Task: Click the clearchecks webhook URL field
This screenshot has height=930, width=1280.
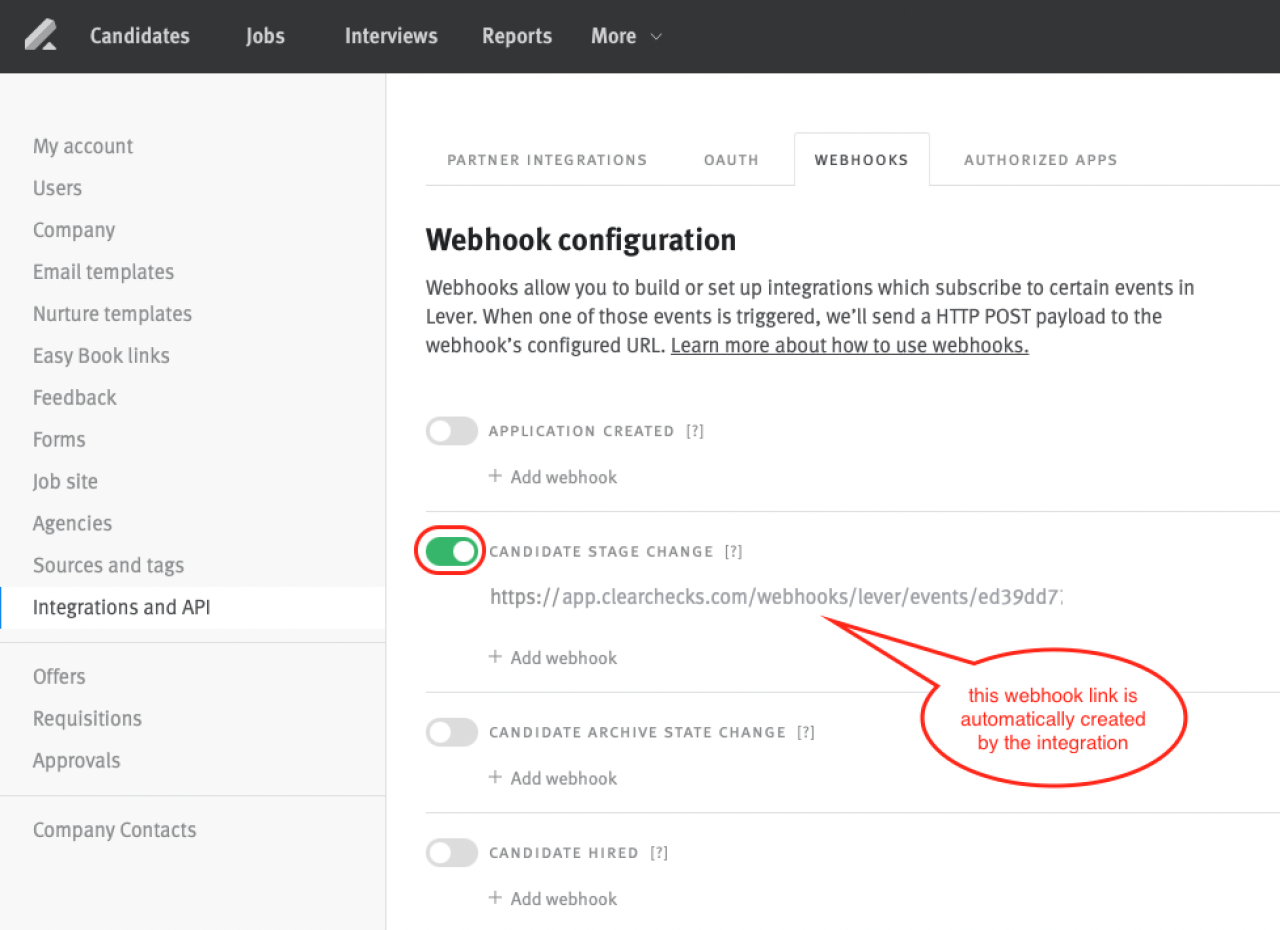Action: [775, 598]
